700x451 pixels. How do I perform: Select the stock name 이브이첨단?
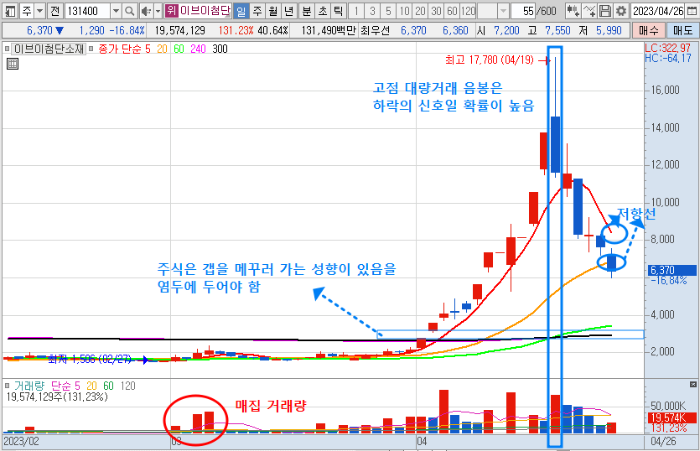(205, 11)
